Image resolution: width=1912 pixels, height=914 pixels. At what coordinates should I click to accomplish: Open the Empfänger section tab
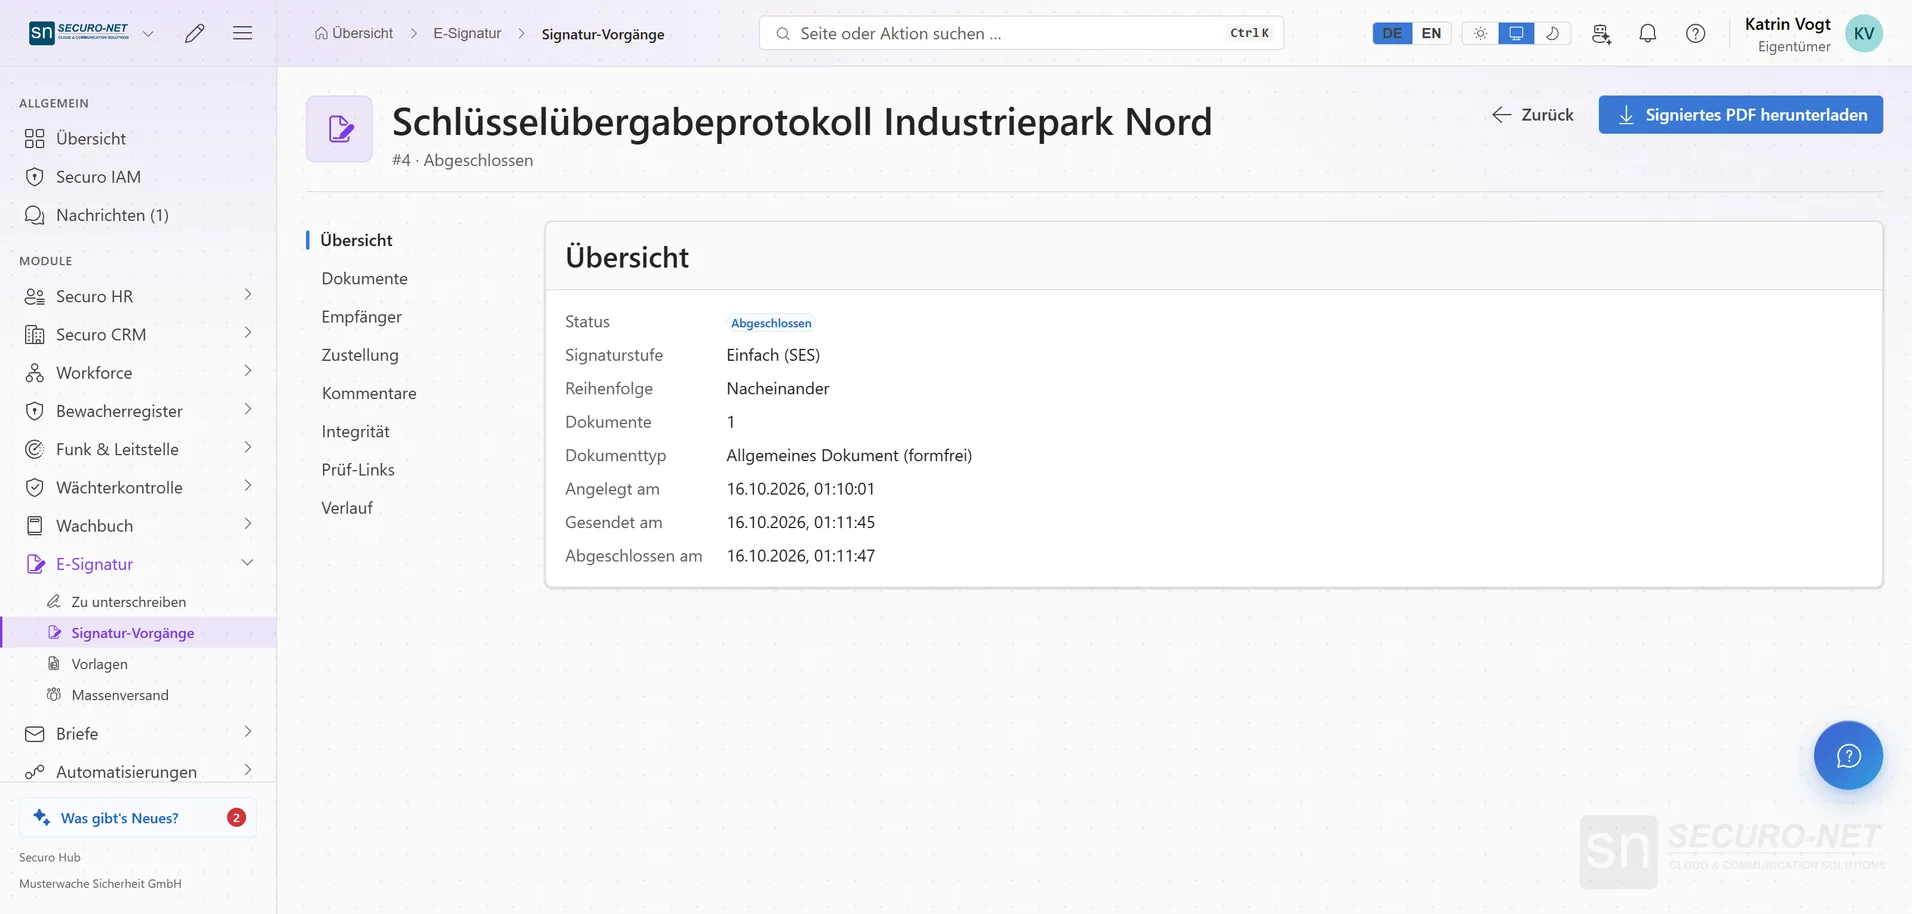361,317
